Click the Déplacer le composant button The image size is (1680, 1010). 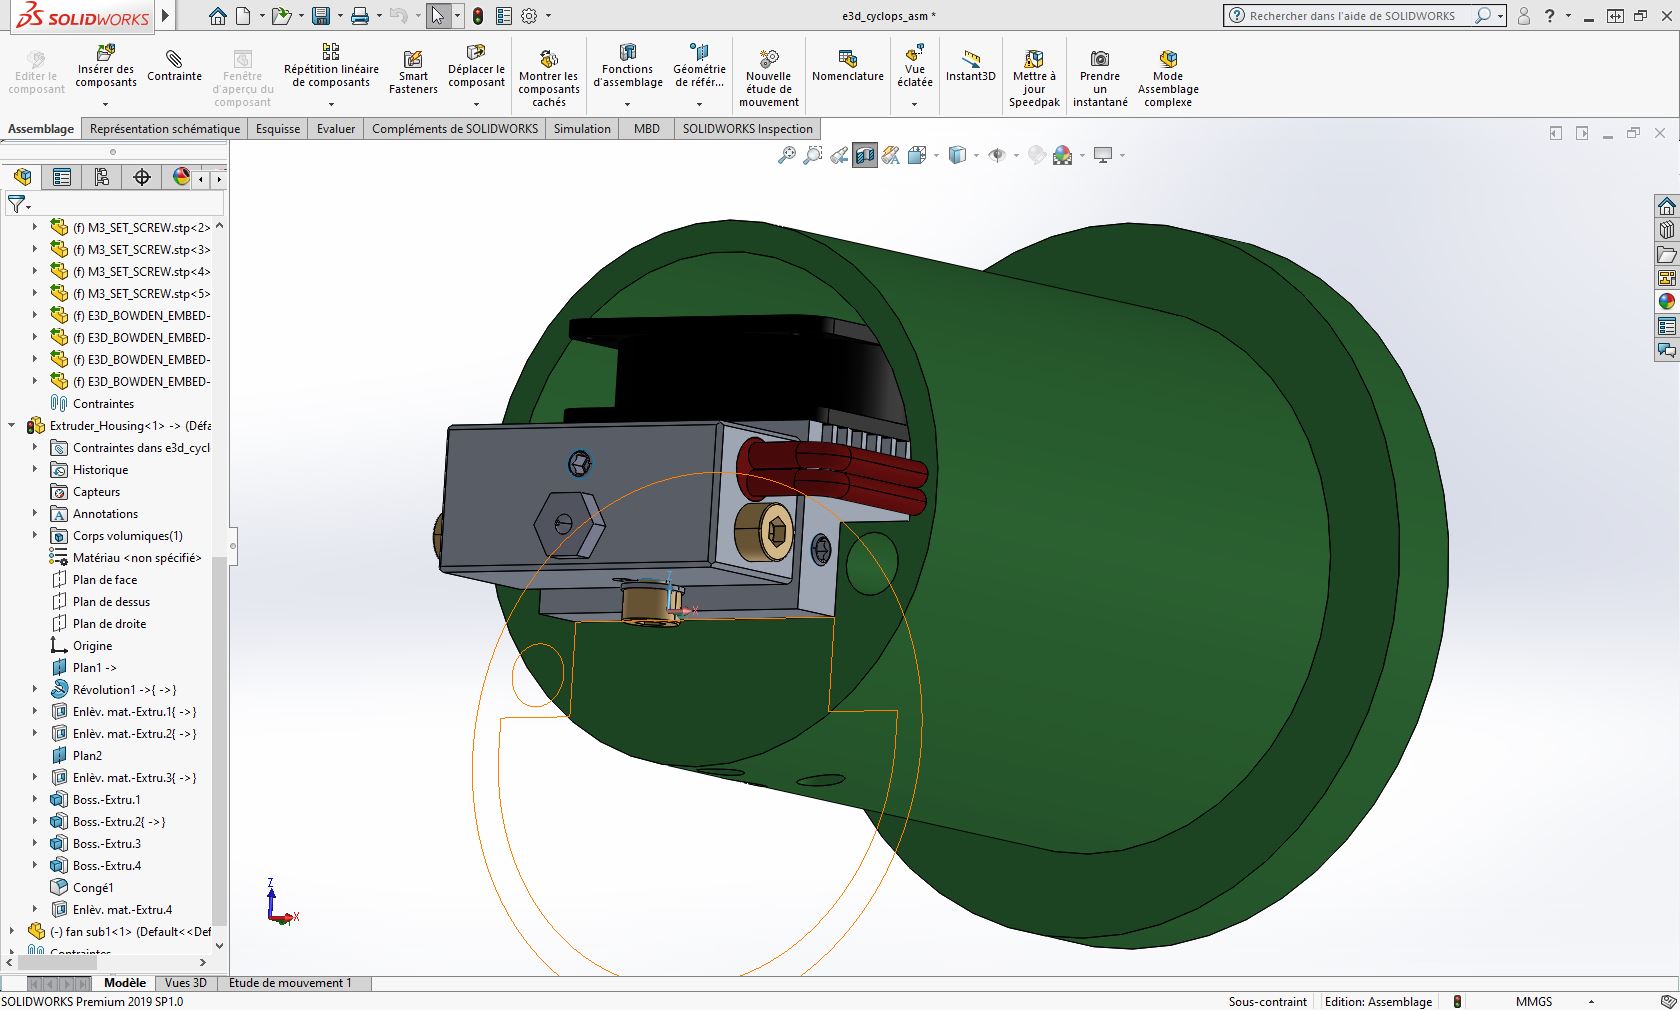point(476,68)
